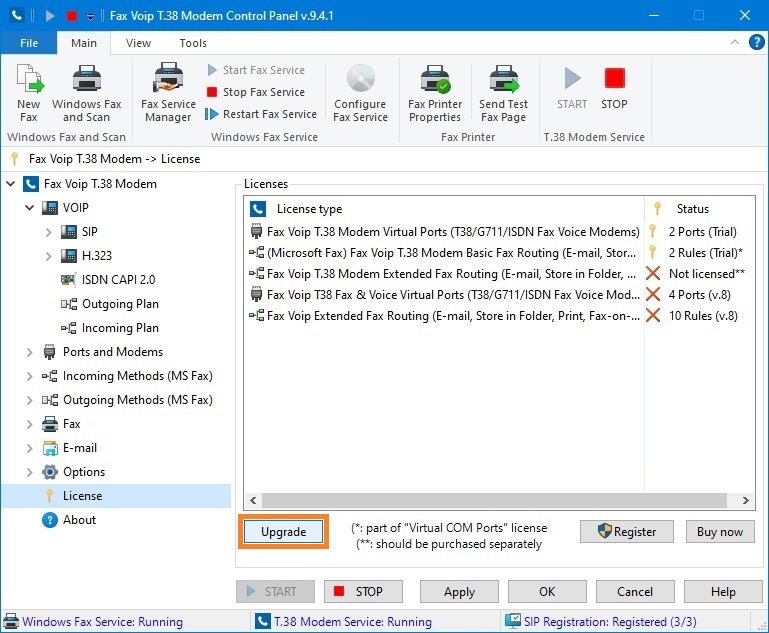Open the File menu
This screenshot has height=633, width=769.
coord(29,43)
